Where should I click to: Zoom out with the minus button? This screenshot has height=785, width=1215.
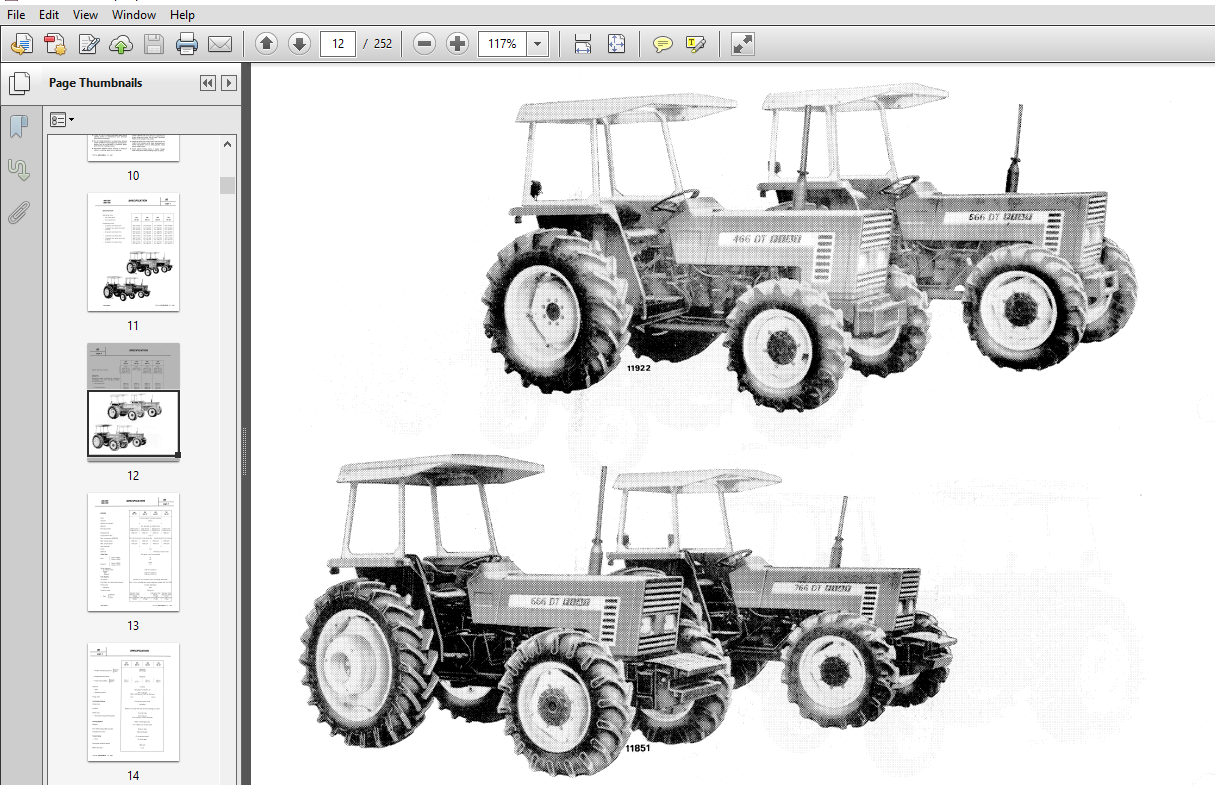point(424,44)
